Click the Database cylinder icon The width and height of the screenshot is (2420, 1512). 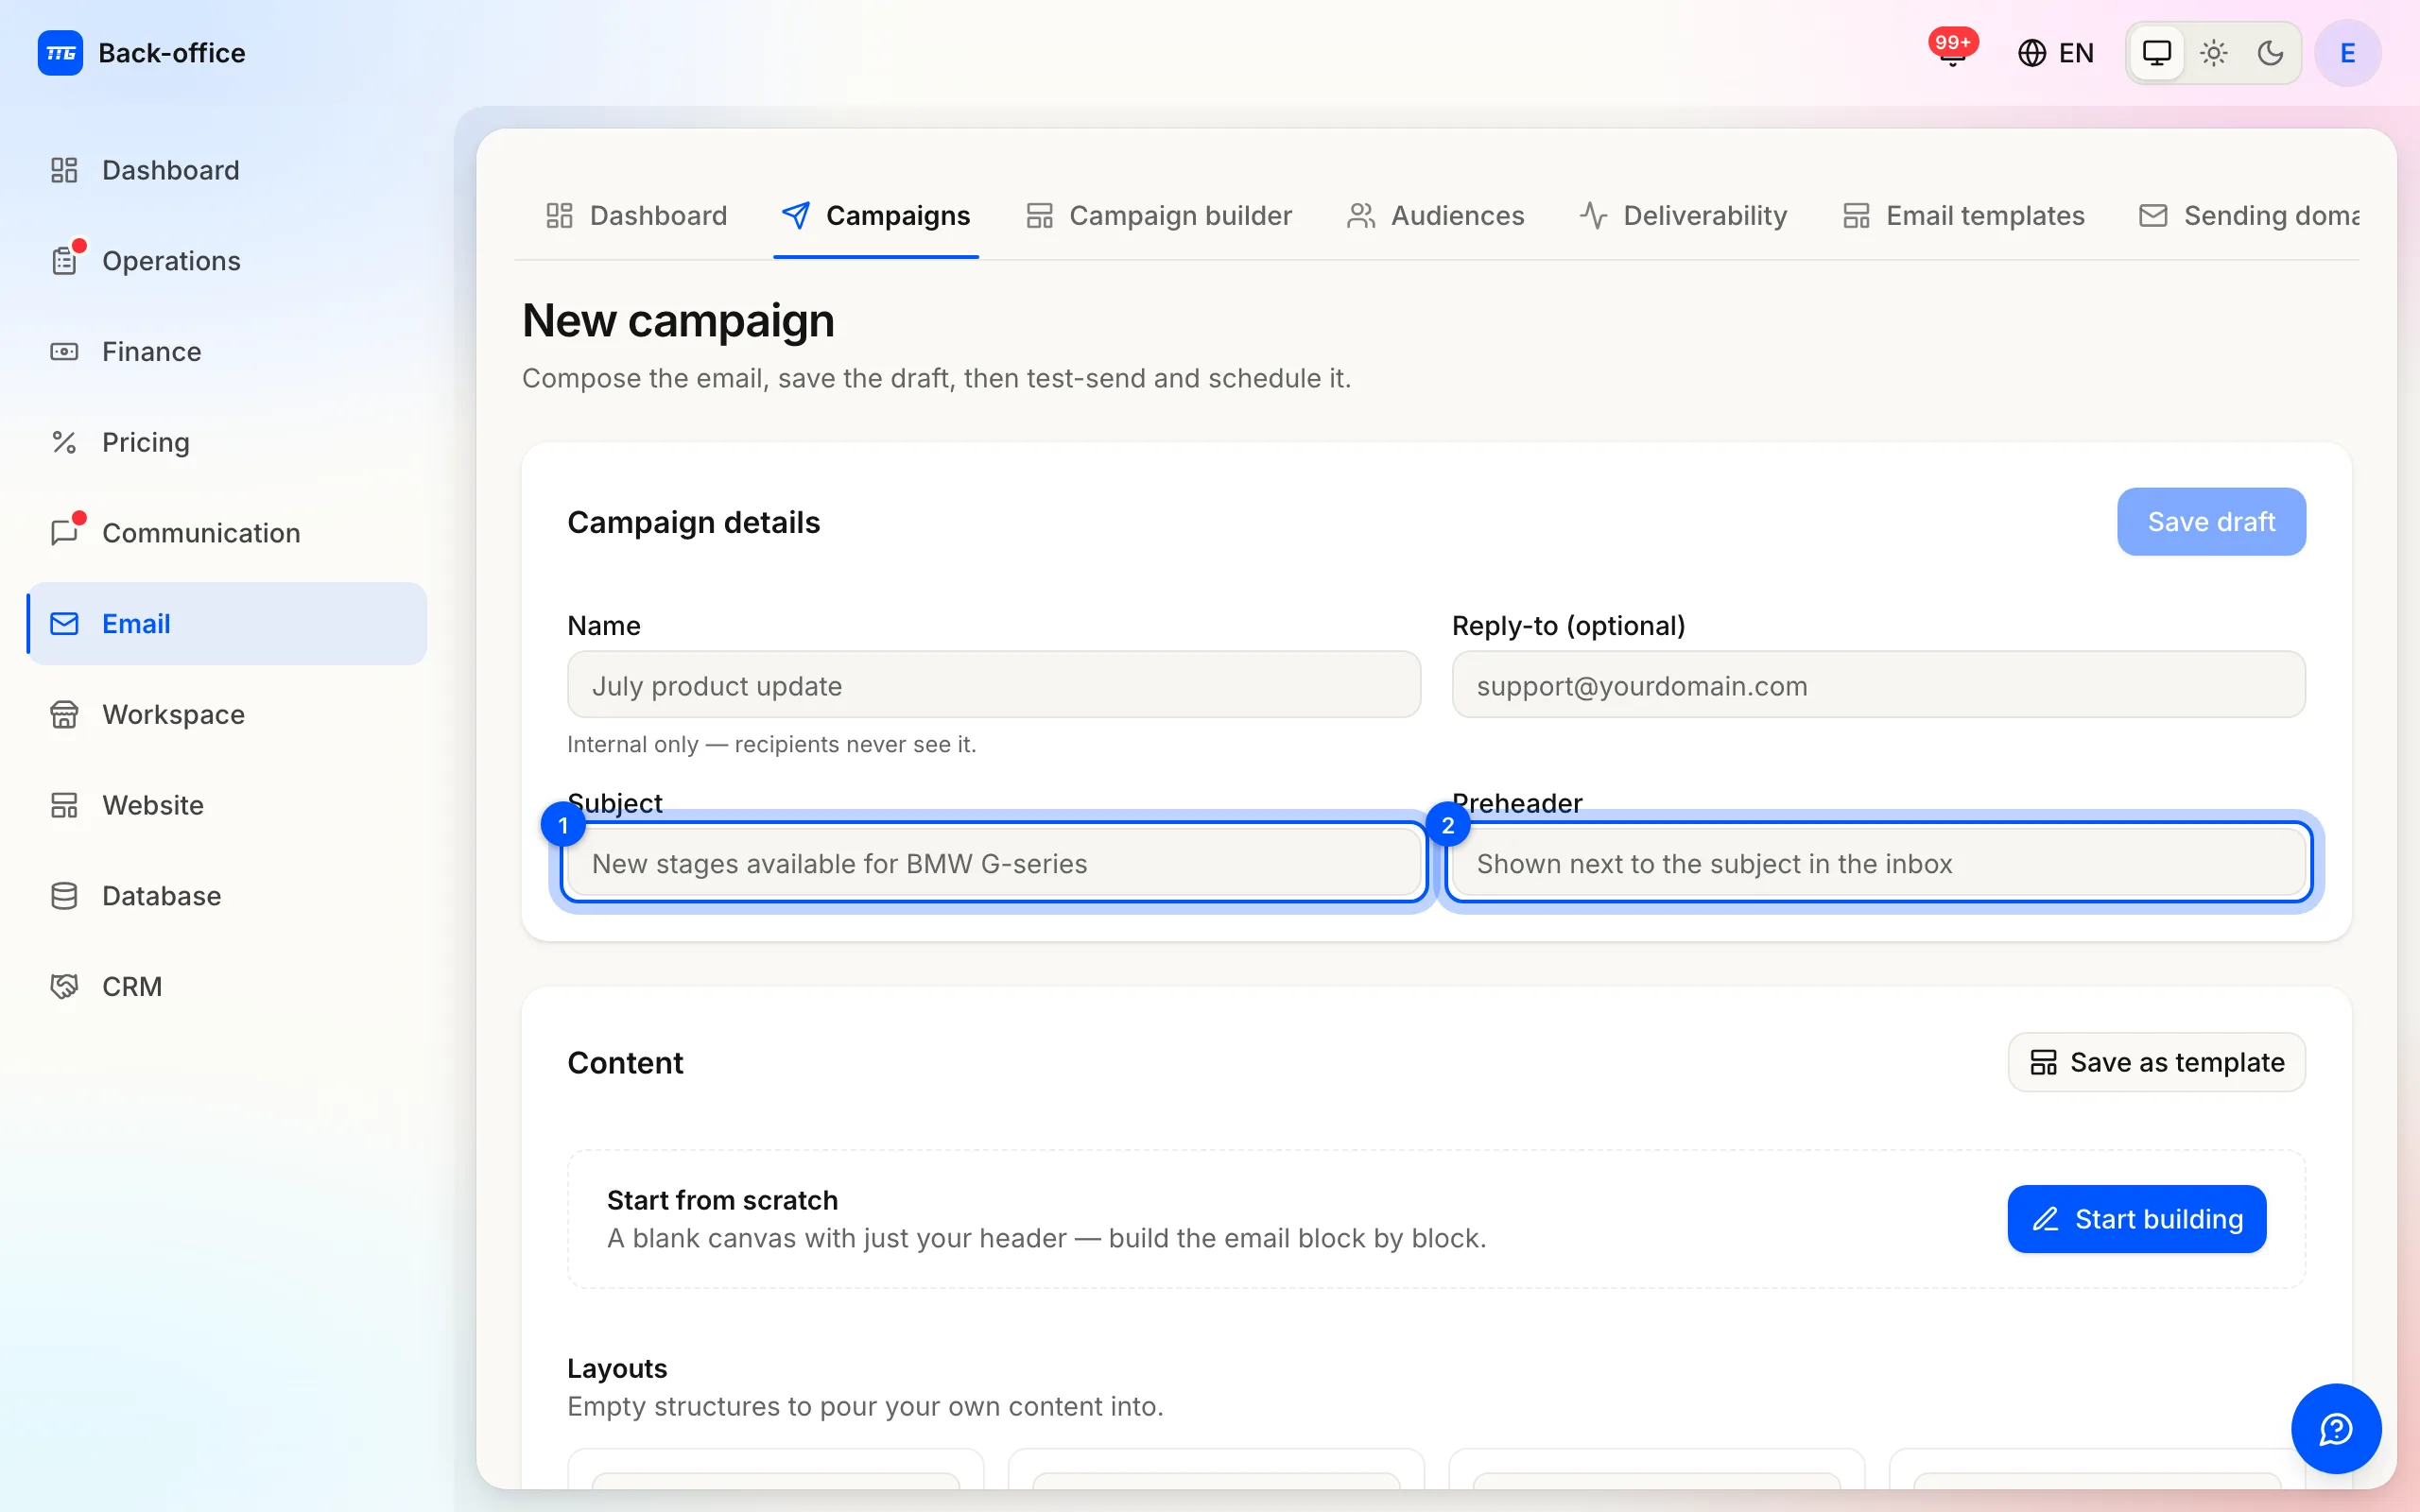[x=64, y=896]
